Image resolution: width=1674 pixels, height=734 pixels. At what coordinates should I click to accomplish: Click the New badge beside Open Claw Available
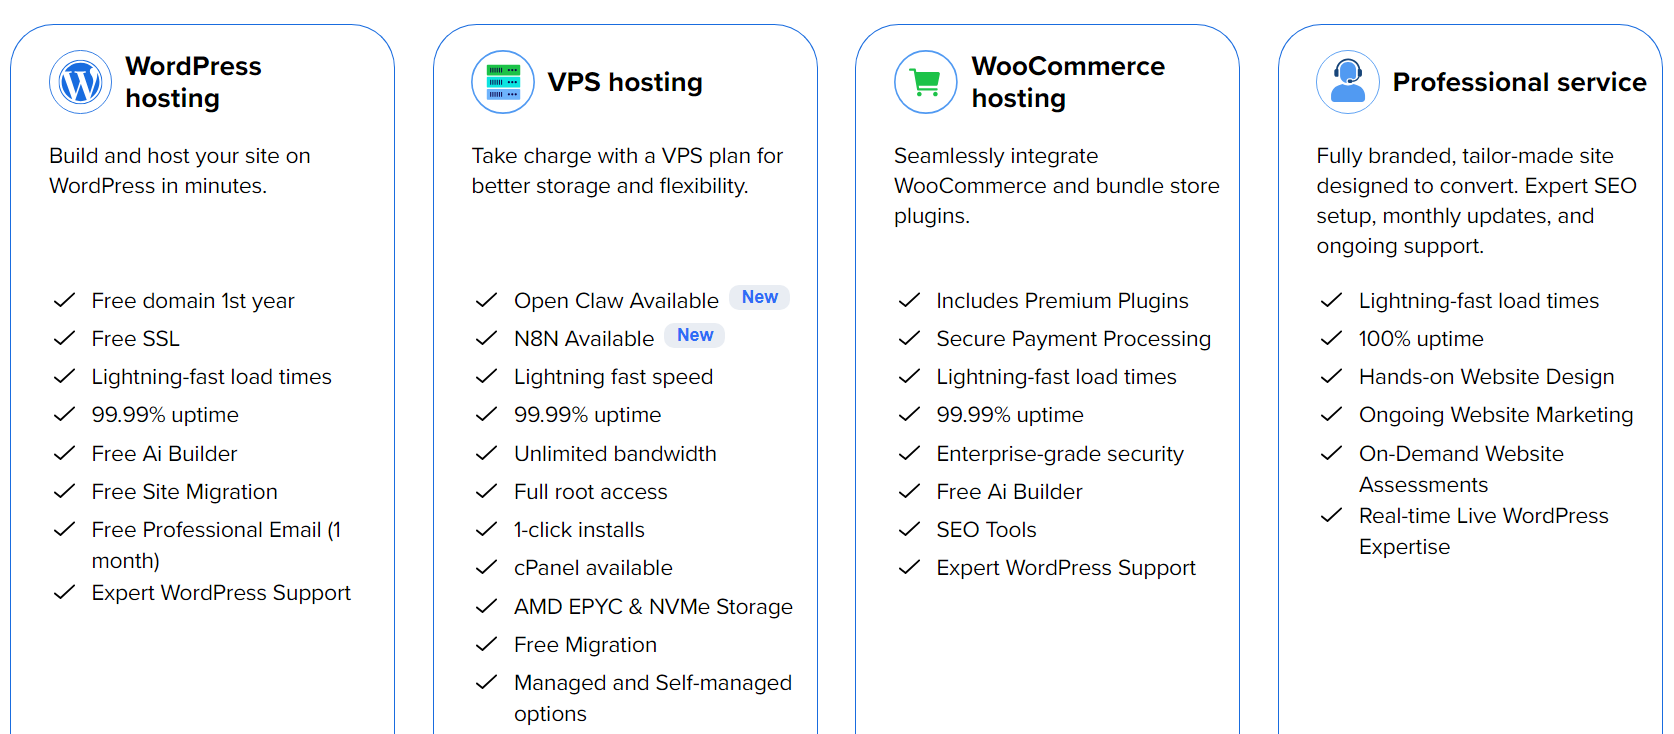coord(759,297)
